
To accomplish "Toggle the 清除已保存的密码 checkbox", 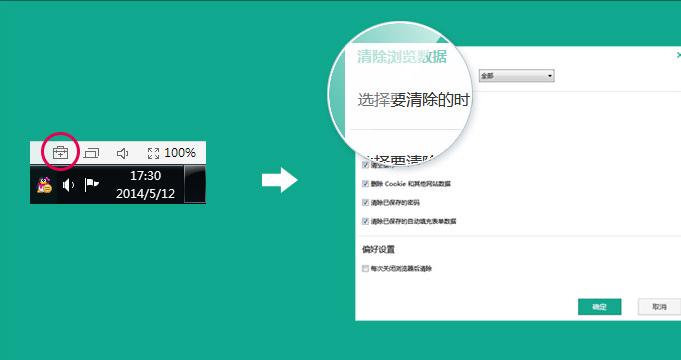I will [x=365, y=202].
